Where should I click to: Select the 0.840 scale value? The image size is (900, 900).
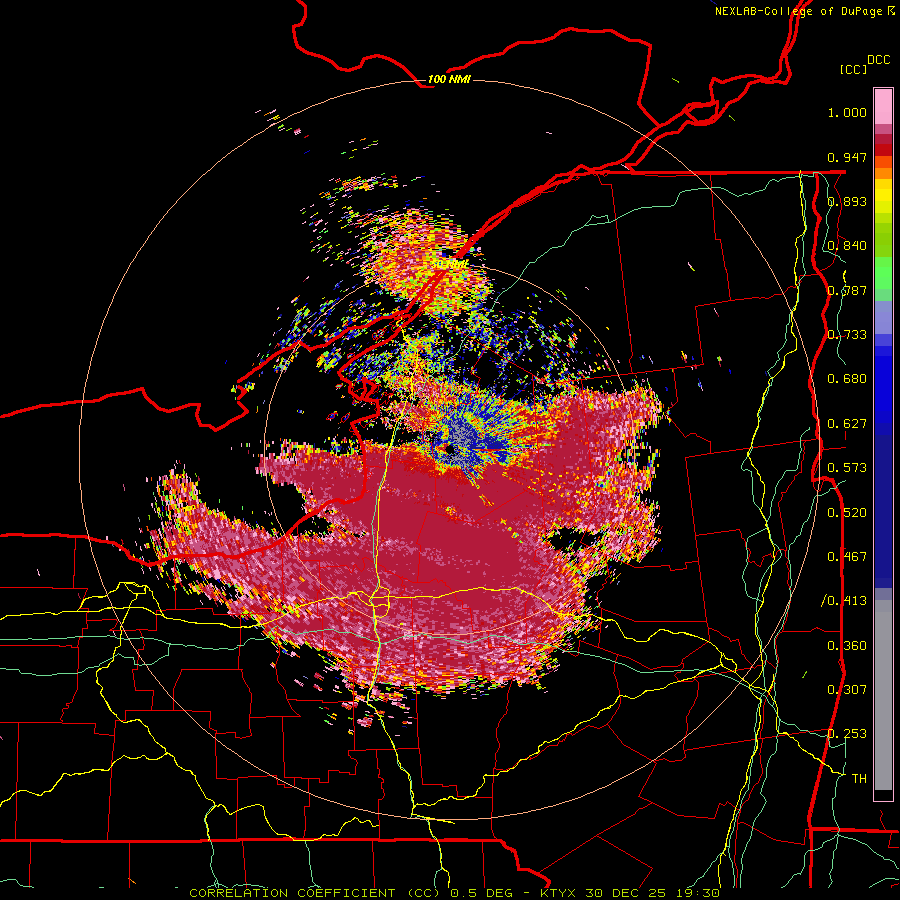coord(847,246)
